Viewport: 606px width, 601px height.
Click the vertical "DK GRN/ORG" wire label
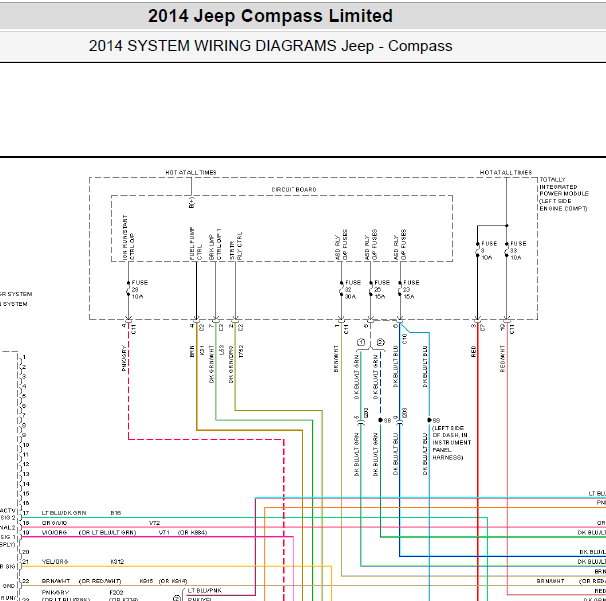point(231,364)
